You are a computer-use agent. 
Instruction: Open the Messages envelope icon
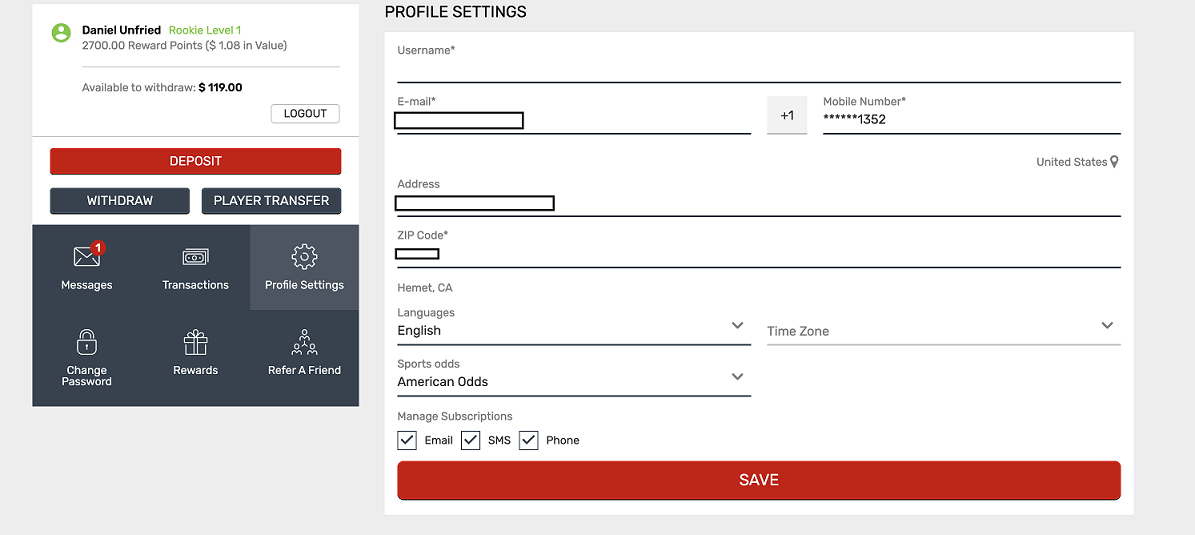tap(87, 257)
